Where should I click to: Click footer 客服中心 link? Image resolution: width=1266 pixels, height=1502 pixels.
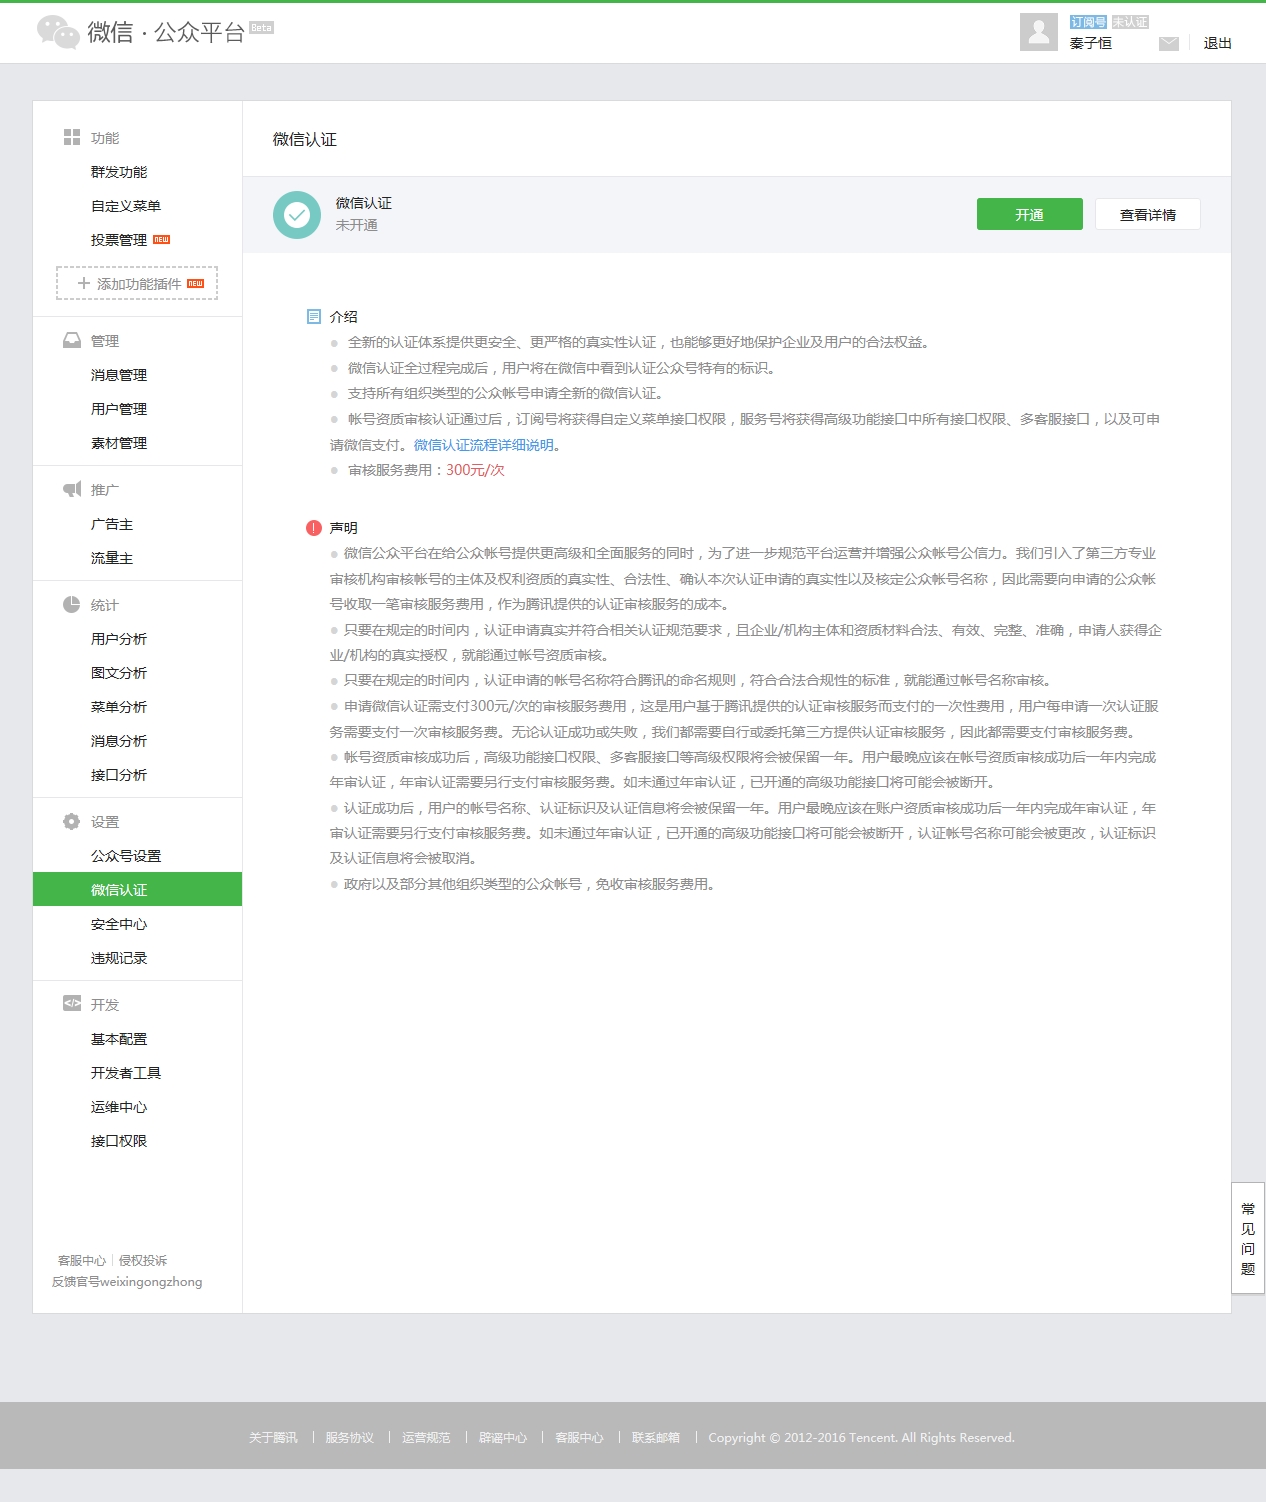(x=580, y=1438)
